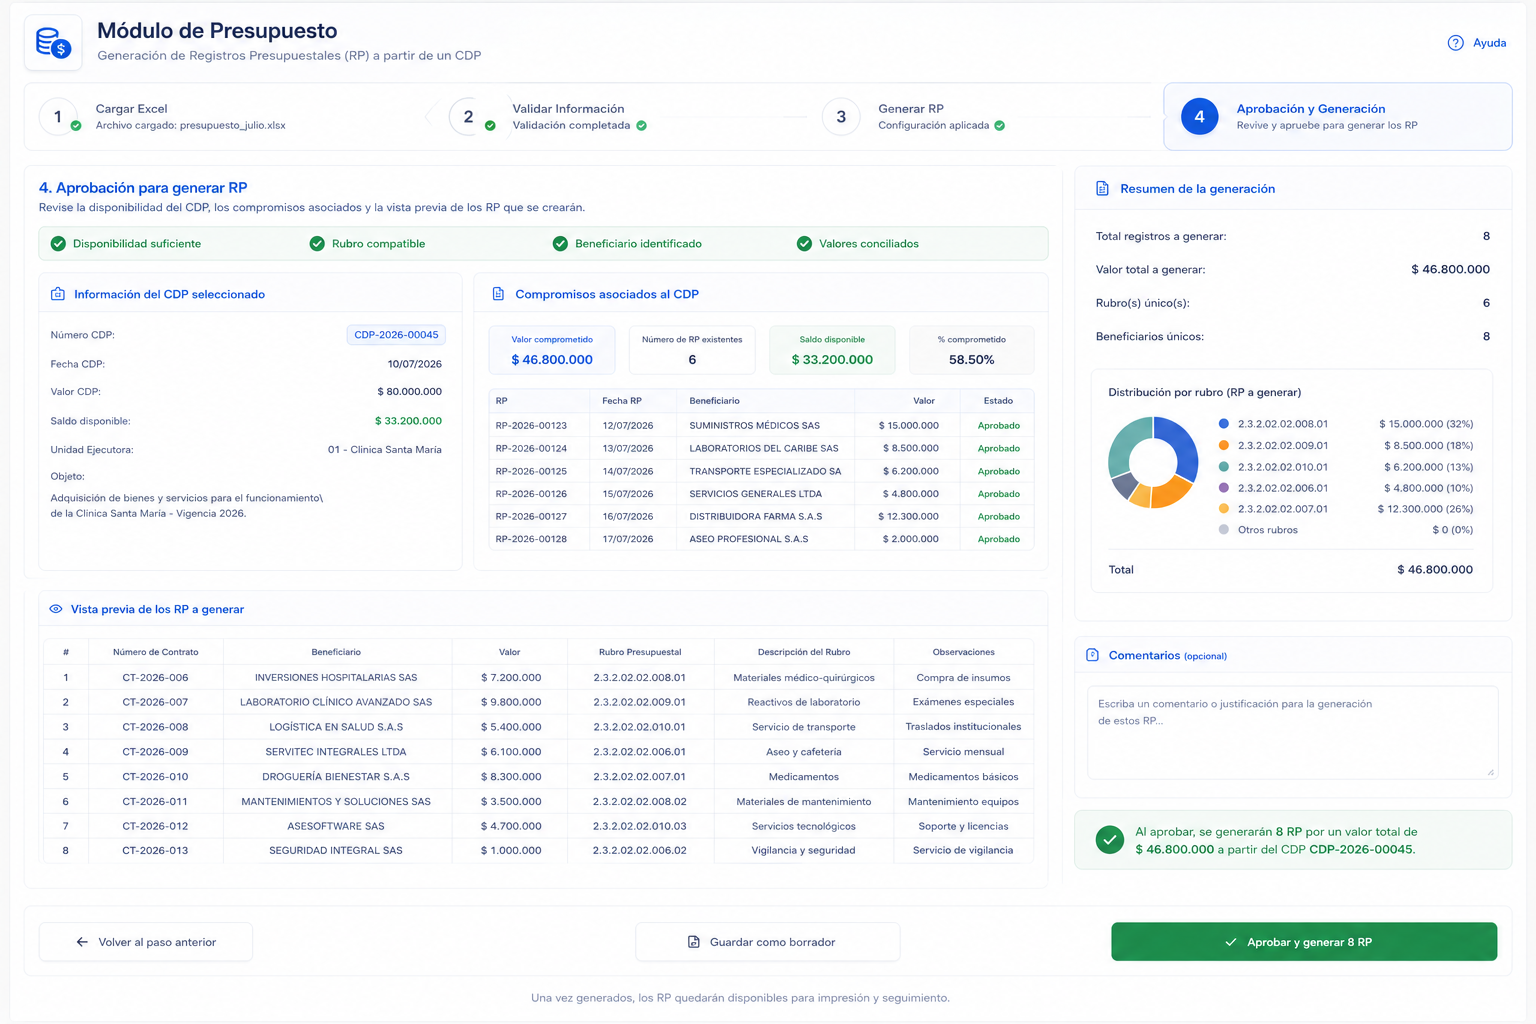Click Aprobar y generar 8 RP button
Viewport: 1536px width, 1024px height.
coord(1304,942)
